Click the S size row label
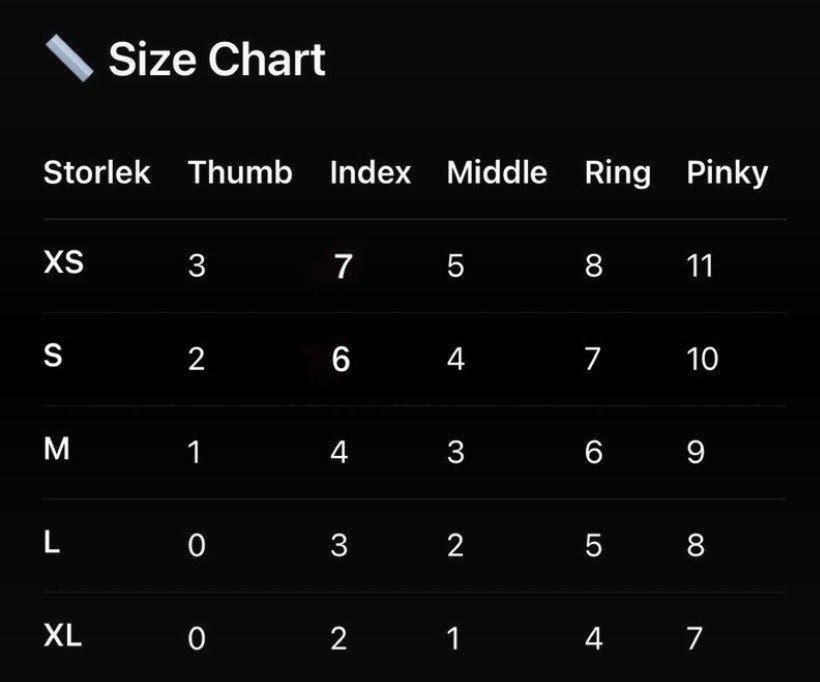820x682 pixels. click(x=54, y=357)
